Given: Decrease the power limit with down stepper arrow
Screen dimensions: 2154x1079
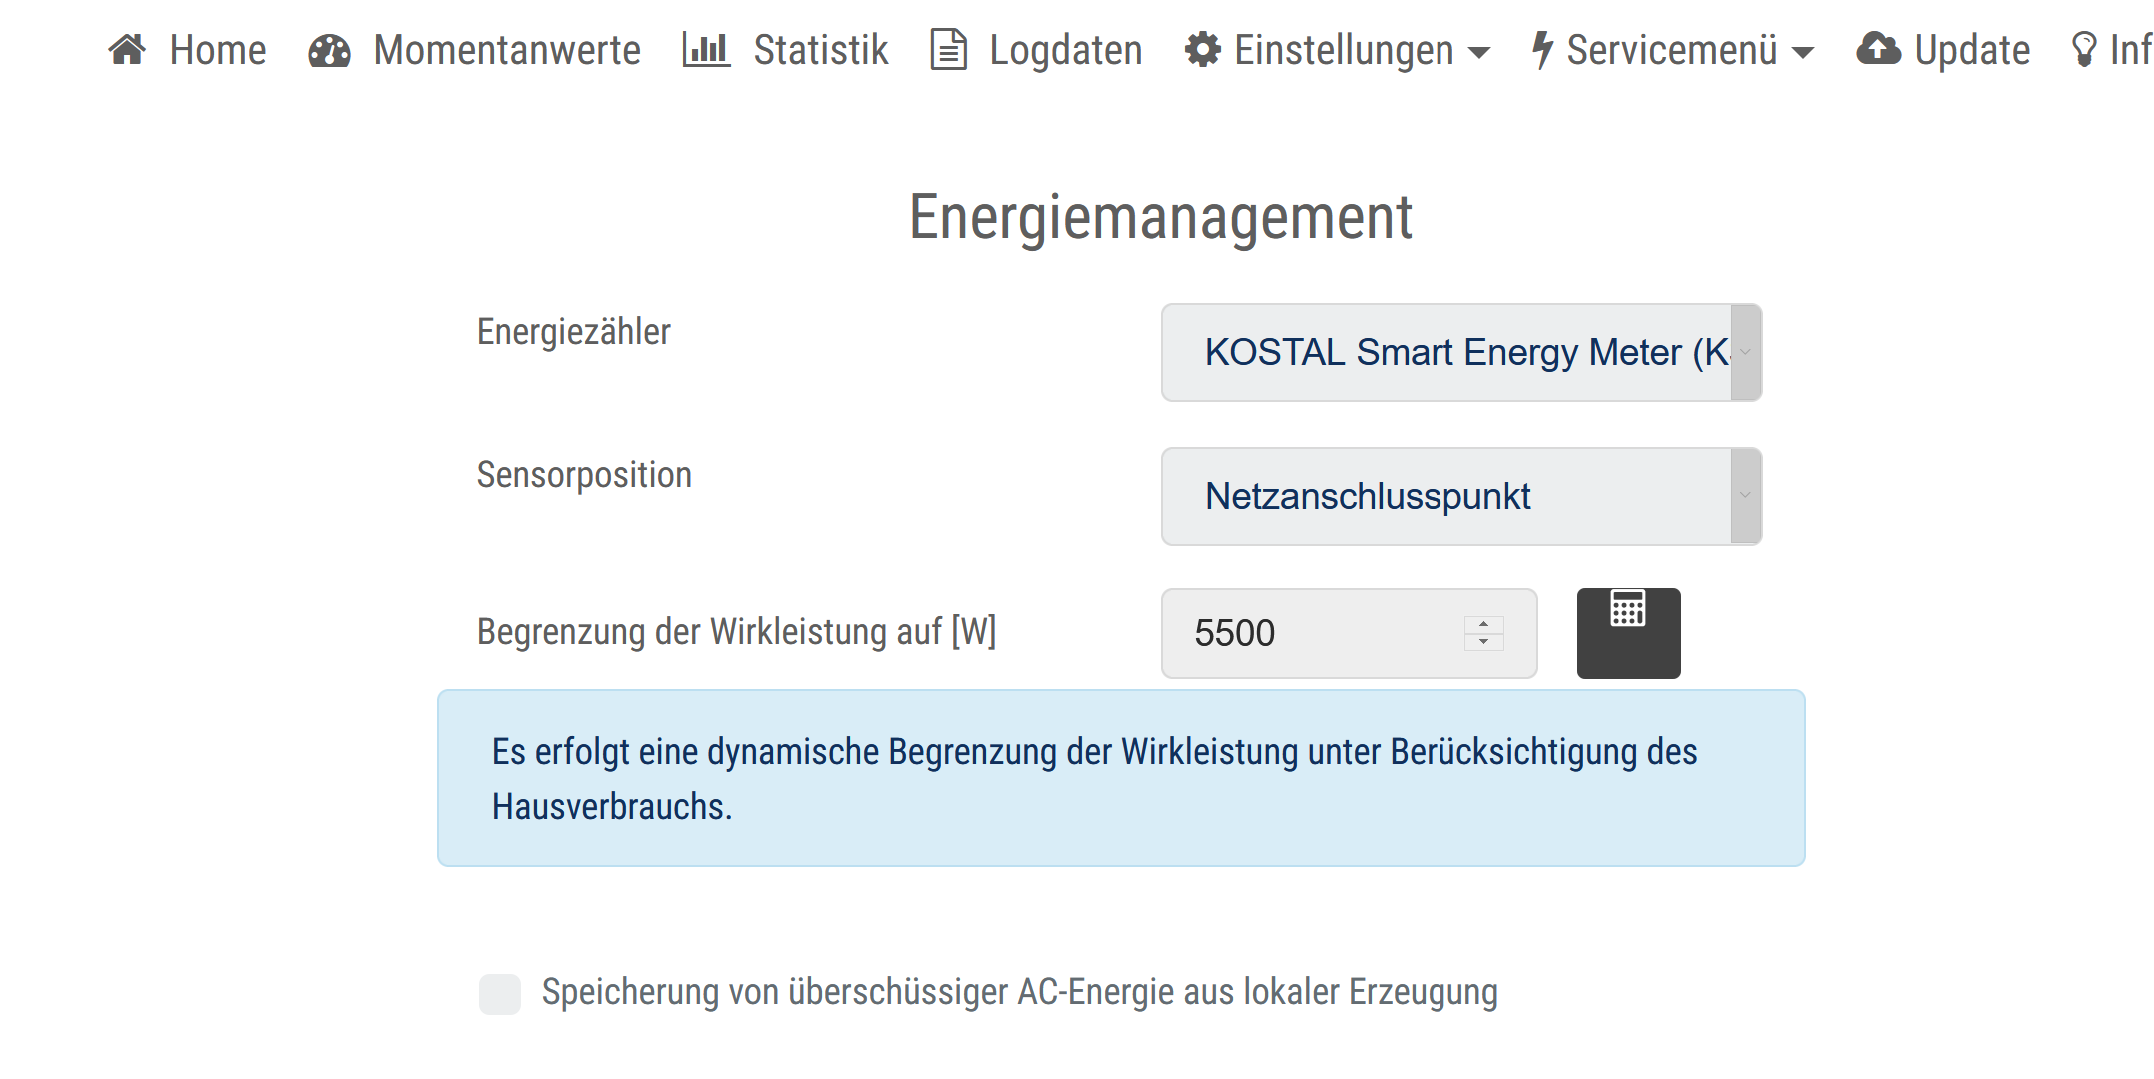Looking at the screenshot, I should tap(1484, 642).
